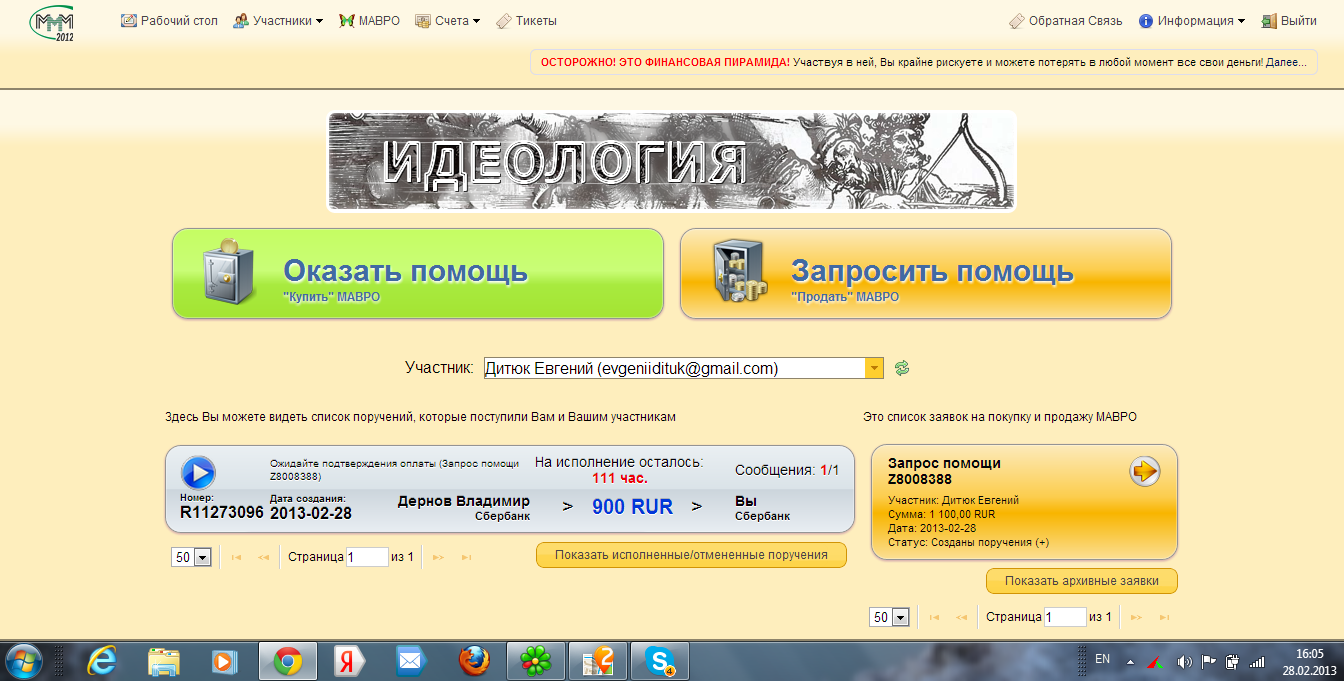Image resolution: width=1344 pixels, height=681 pixels.
Task: Click sender name Дернов Владимир
Action: coord(464,501)
